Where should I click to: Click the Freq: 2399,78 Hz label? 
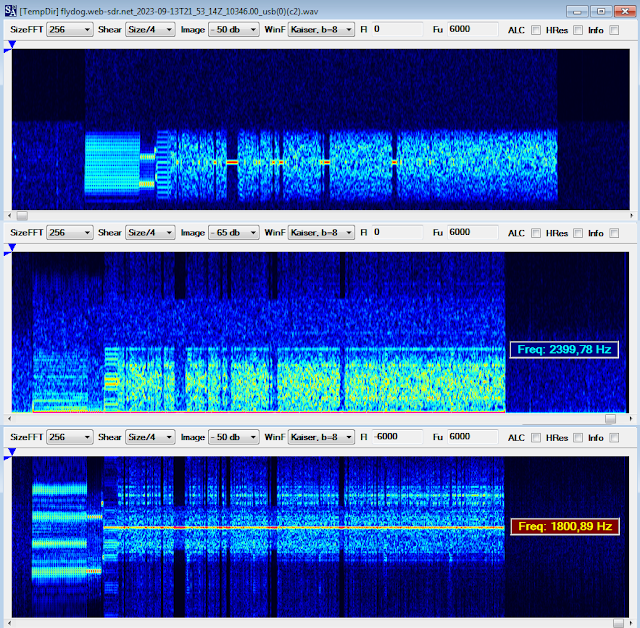564,350
